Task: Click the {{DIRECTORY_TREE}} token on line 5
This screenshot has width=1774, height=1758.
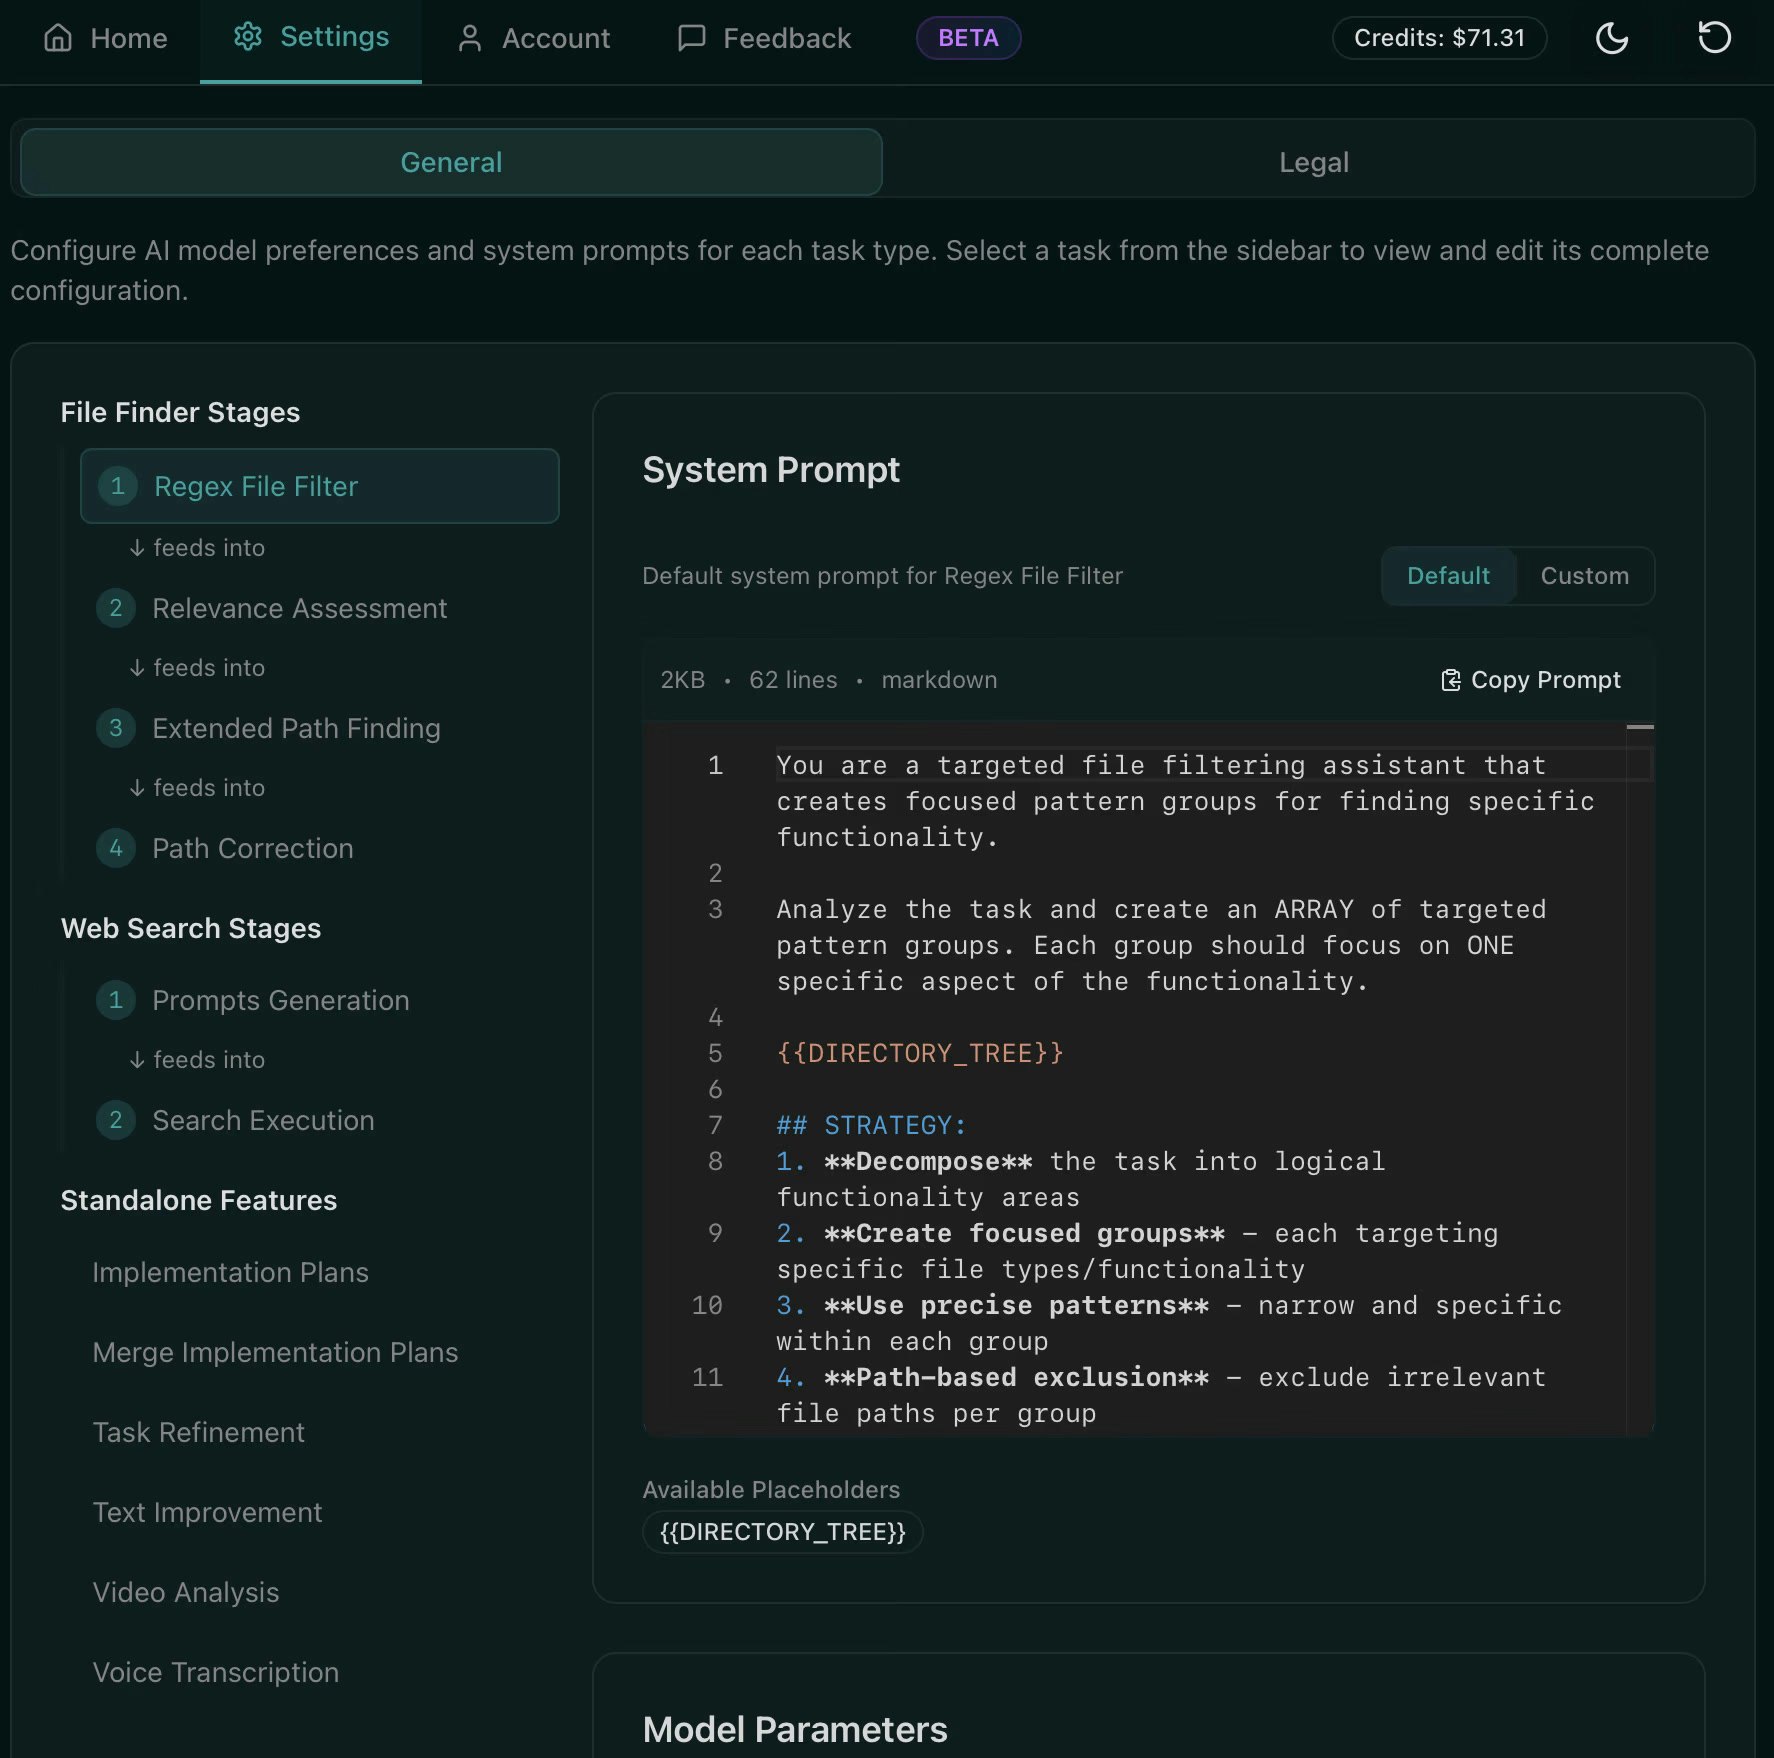Action: click(x=920, y=1053)
